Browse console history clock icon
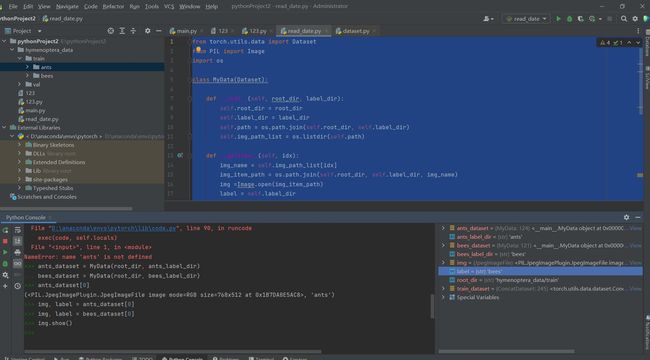650x360 pixels. (x=17, y=286)
